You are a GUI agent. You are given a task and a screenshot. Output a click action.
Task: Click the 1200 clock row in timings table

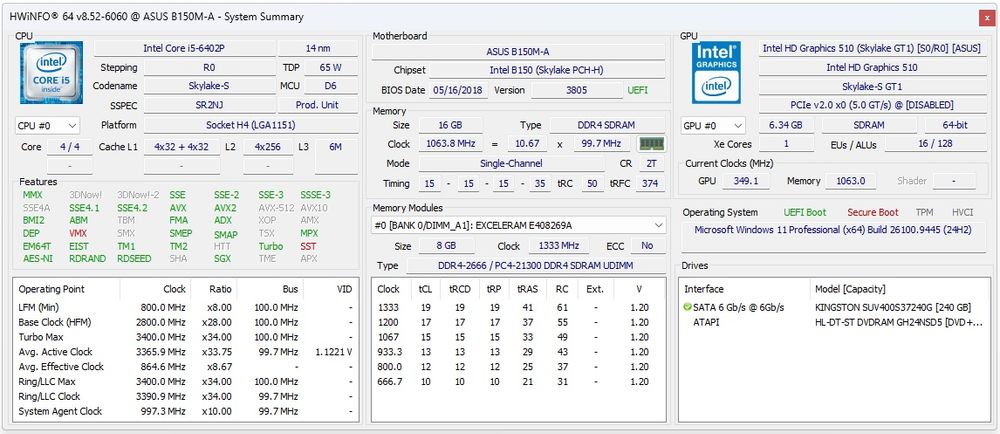tap(518, 322)
